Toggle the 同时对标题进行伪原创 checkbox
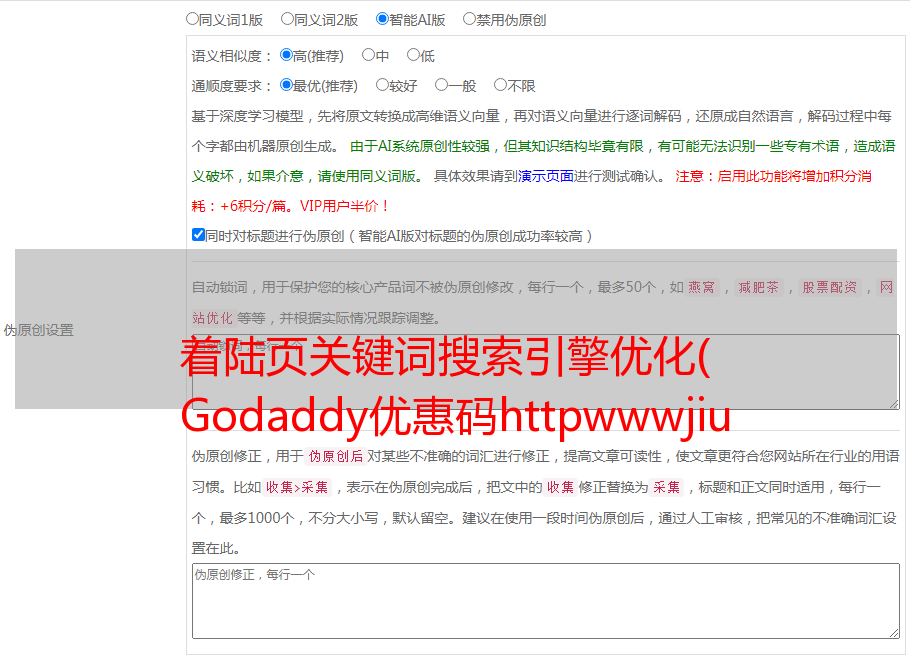 coord(198,235)
